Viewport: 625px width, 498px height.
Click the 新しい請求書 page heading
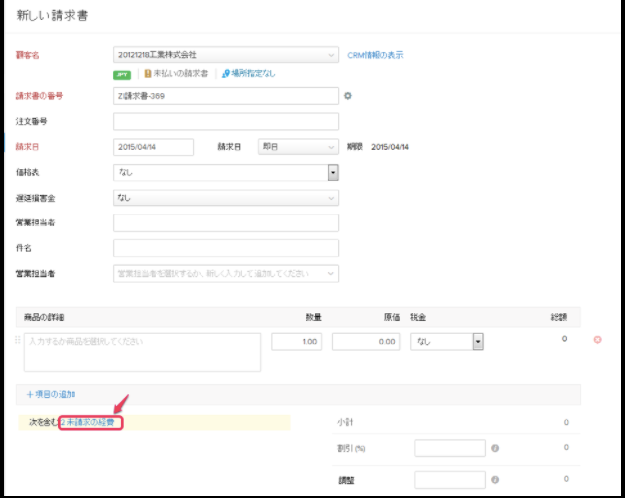tap(52, 15)
